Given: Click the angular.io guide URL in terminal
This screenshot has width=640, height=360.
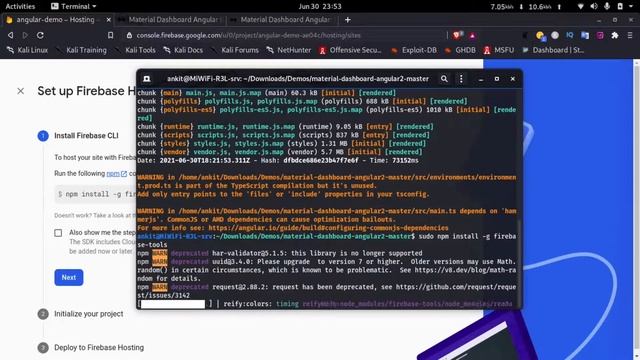Looking at the screenshot, I should [328, 228].
